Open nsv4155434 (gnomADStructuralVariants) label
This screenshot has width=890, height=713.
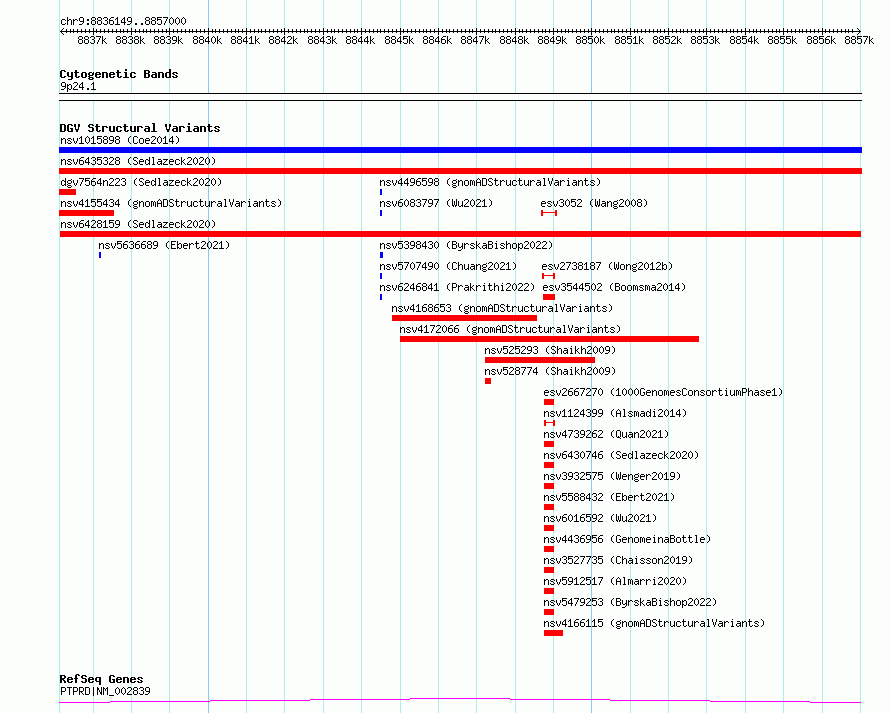click(x=171, y=203)
